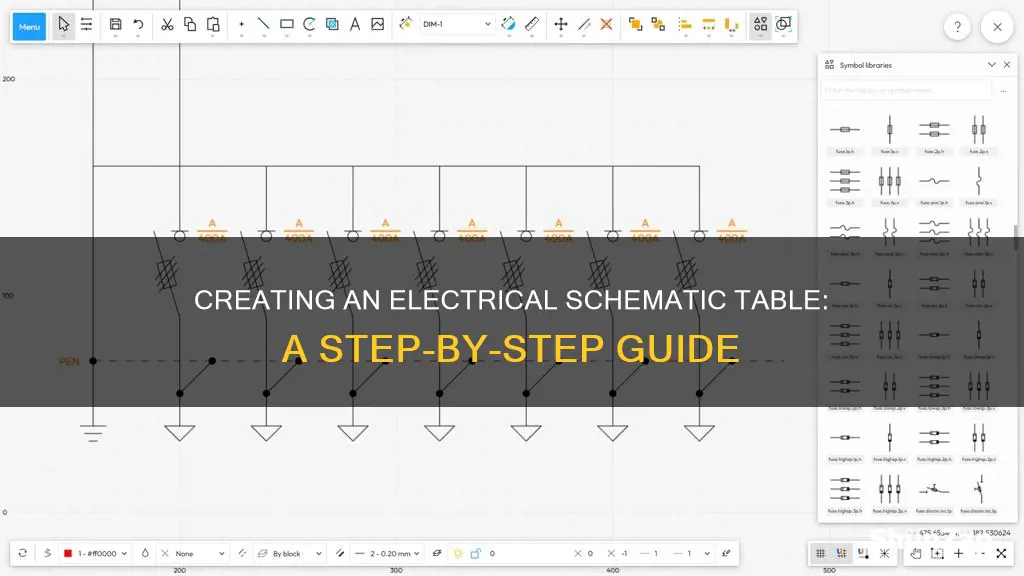Toggle the object snap magnet button
The height and width of the screenshot is (576, 1024).
(x=863, y=553)
